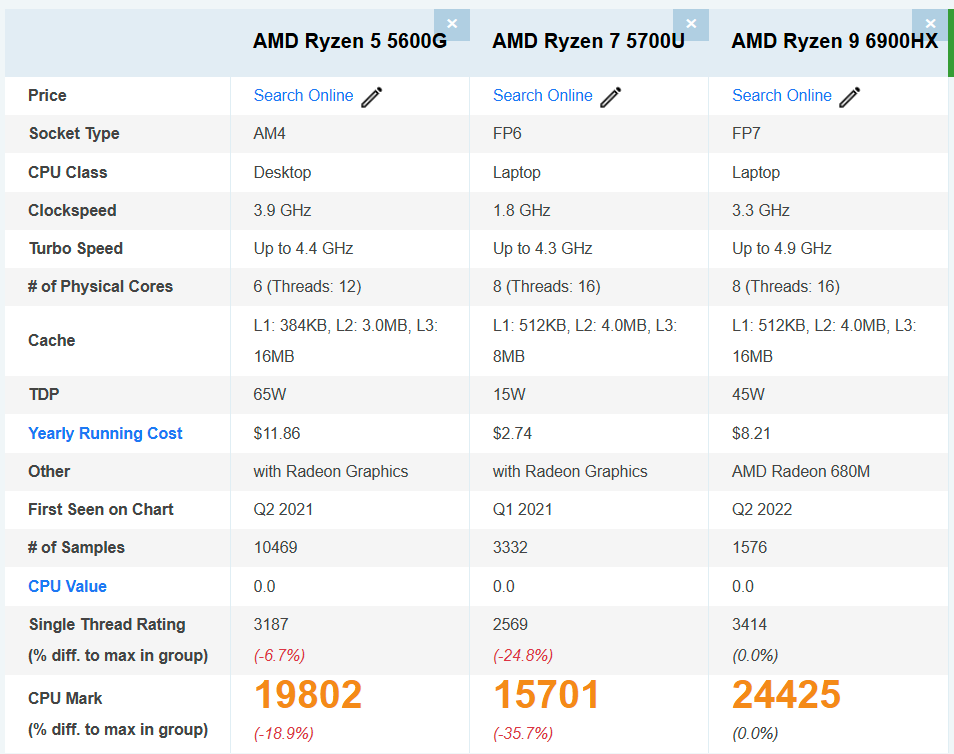The height and width of the screenshot is (754, 954).
Task: Click the Turbo Speed row label
Action: [75, 248]
